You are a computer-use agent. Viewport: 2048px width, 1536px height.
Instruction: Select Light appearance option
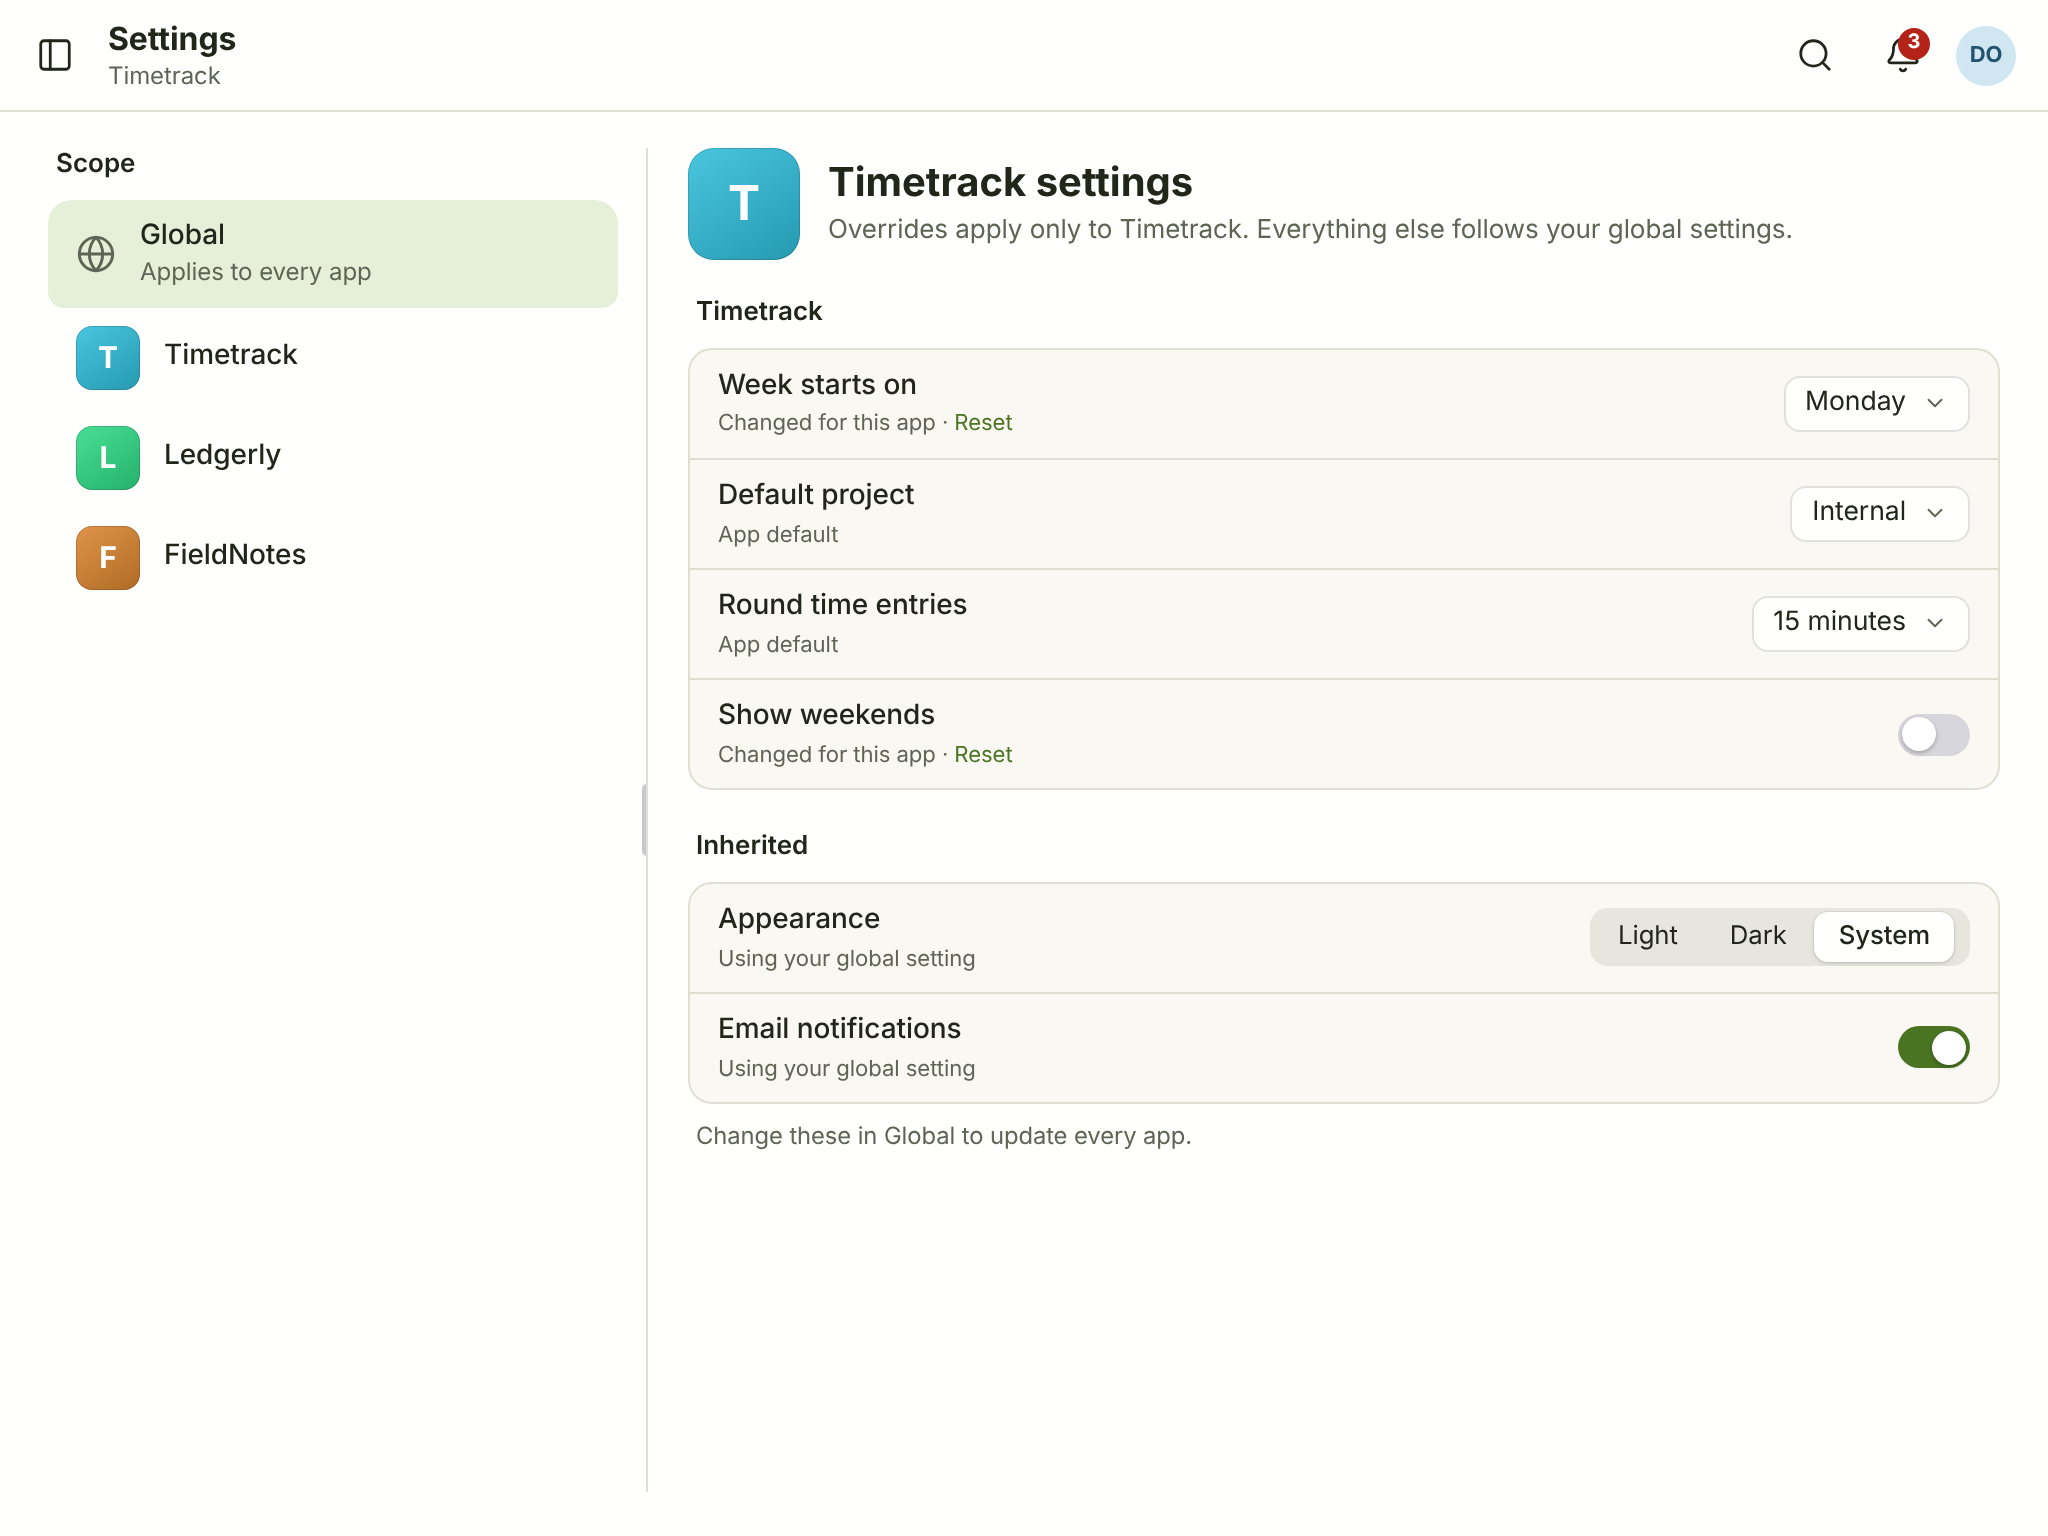1647,936
